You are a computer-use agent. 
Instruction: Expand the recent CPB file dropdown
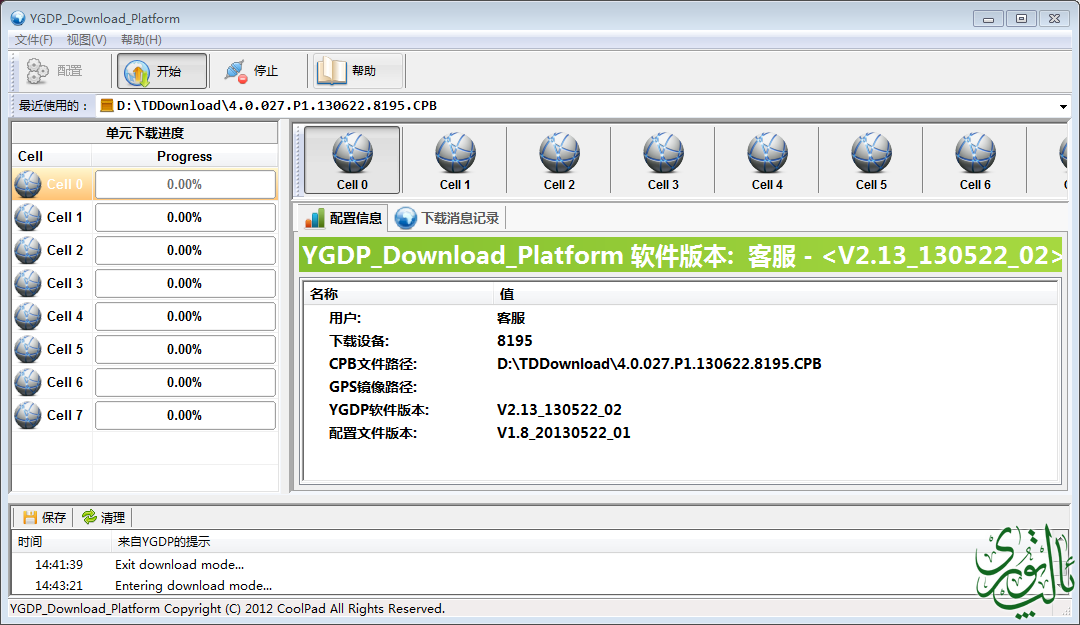(1063, 106)
